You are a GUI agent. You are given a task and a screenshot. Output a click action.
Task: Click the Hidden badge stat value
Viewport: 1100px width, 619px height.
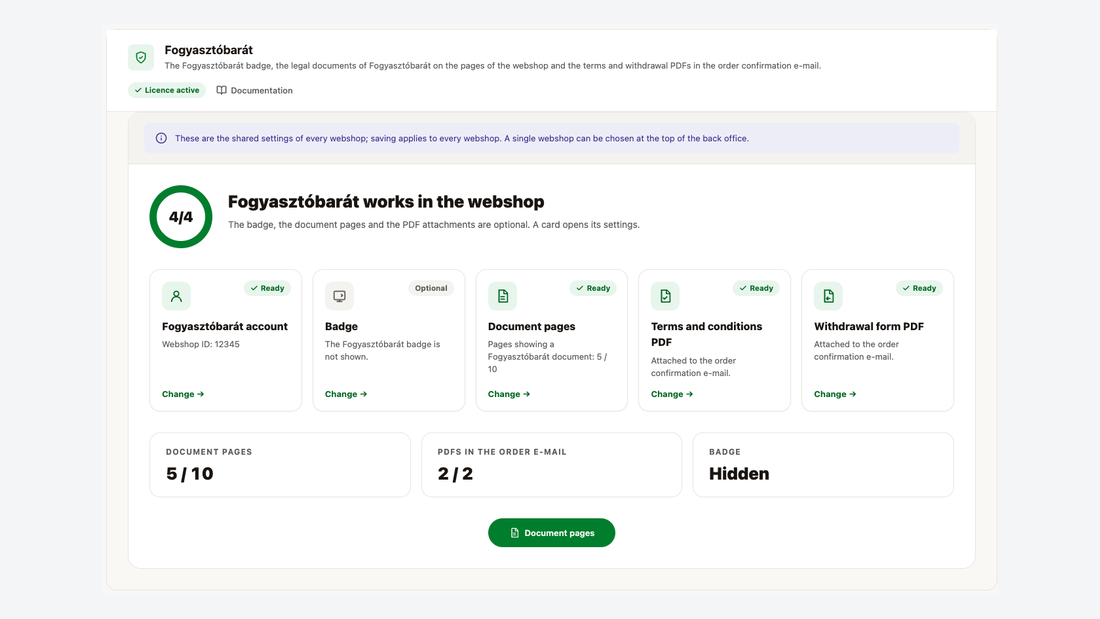pos(739,474)
